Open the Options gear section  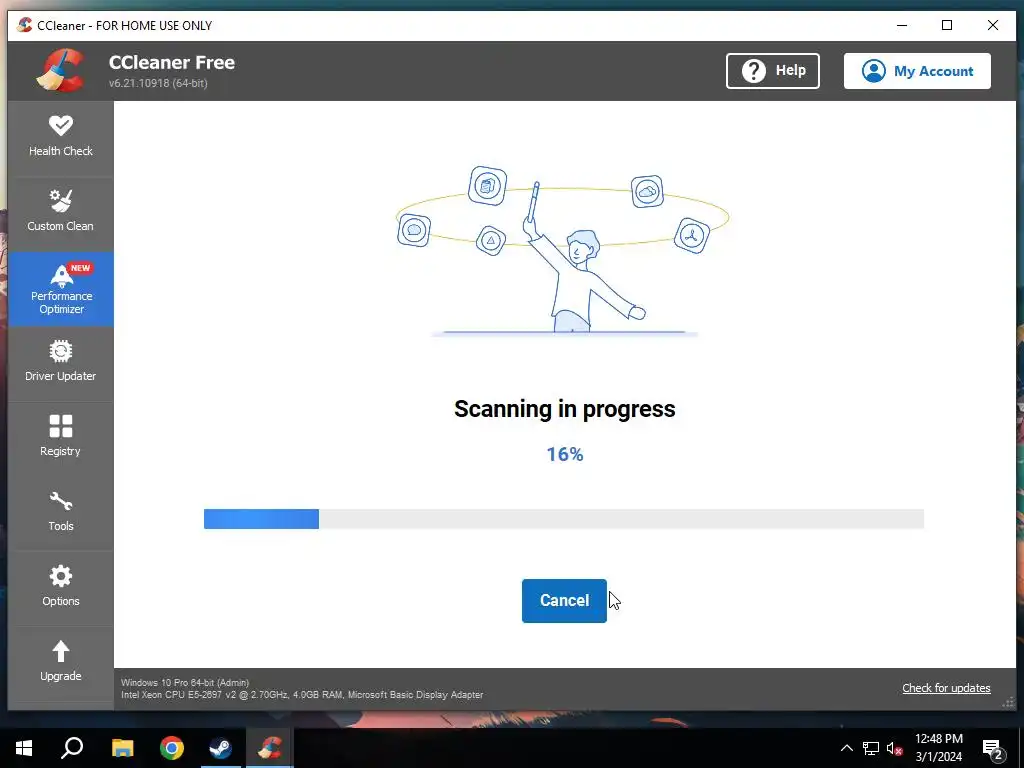(x=61, y=588)
